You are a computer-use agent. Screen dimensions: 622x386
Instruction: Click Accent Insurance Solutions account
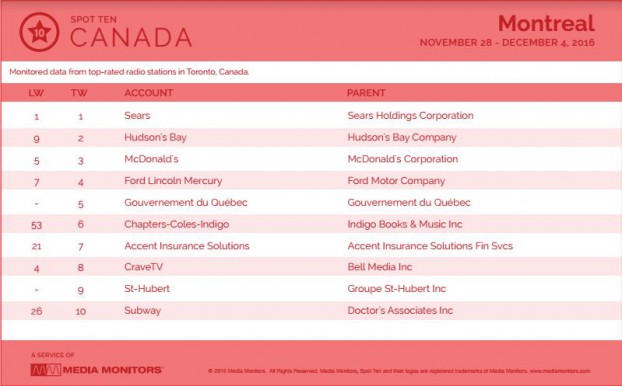click(187, 246)
